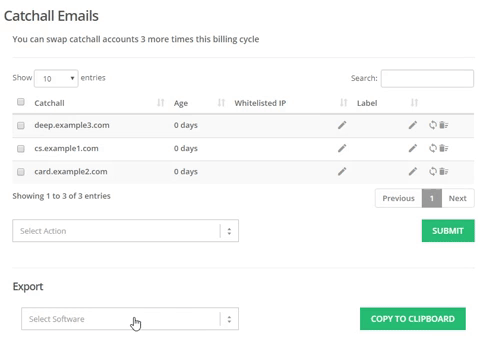480x364 pixels.
Task: Focus the Search input field
Action: (x=427, y=79)
